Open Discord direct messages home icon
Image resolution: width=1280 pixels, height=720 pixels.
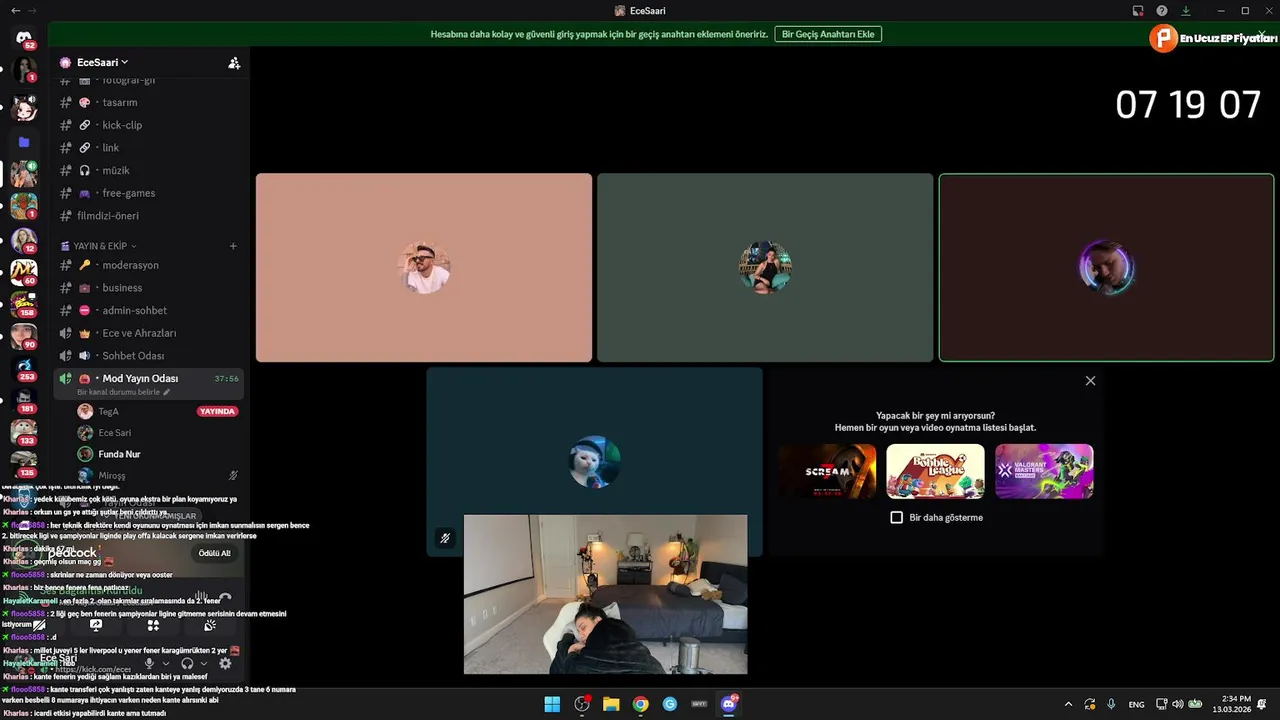[x=24, y=37]
